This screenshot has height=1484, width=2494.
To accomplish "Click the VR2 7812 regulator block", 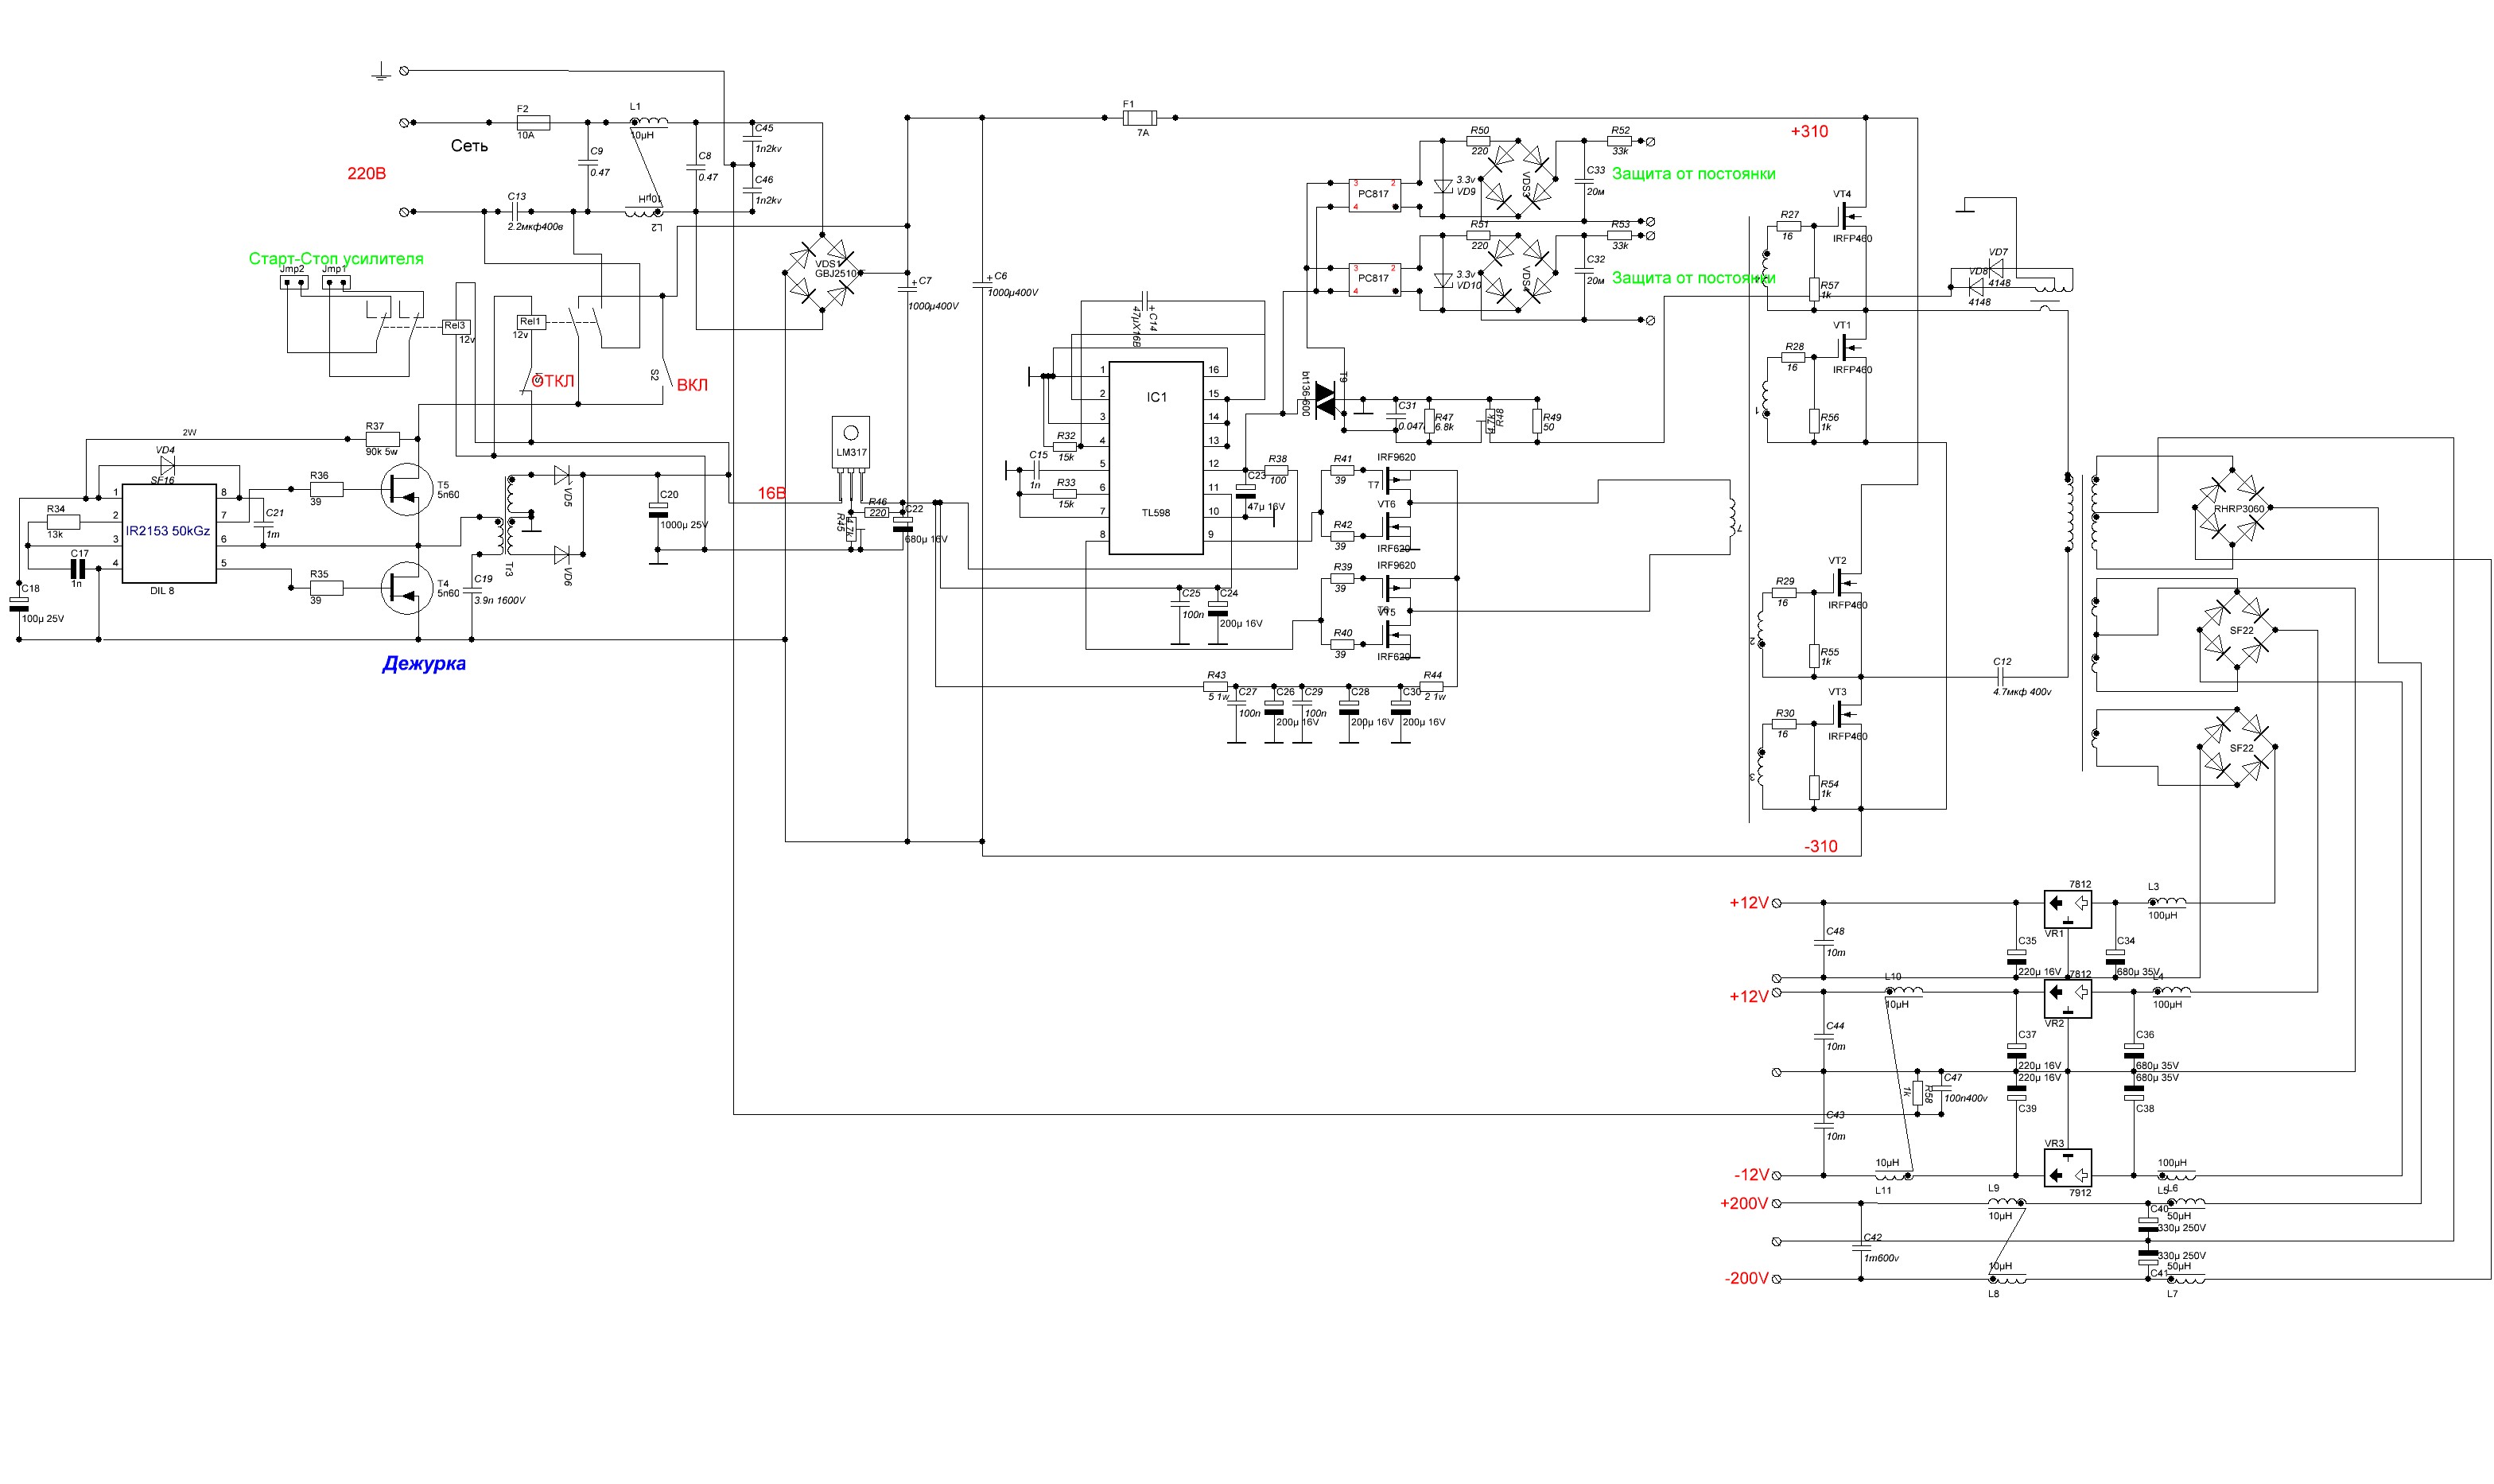I will pyautogui.click(x=2066, y=999).
